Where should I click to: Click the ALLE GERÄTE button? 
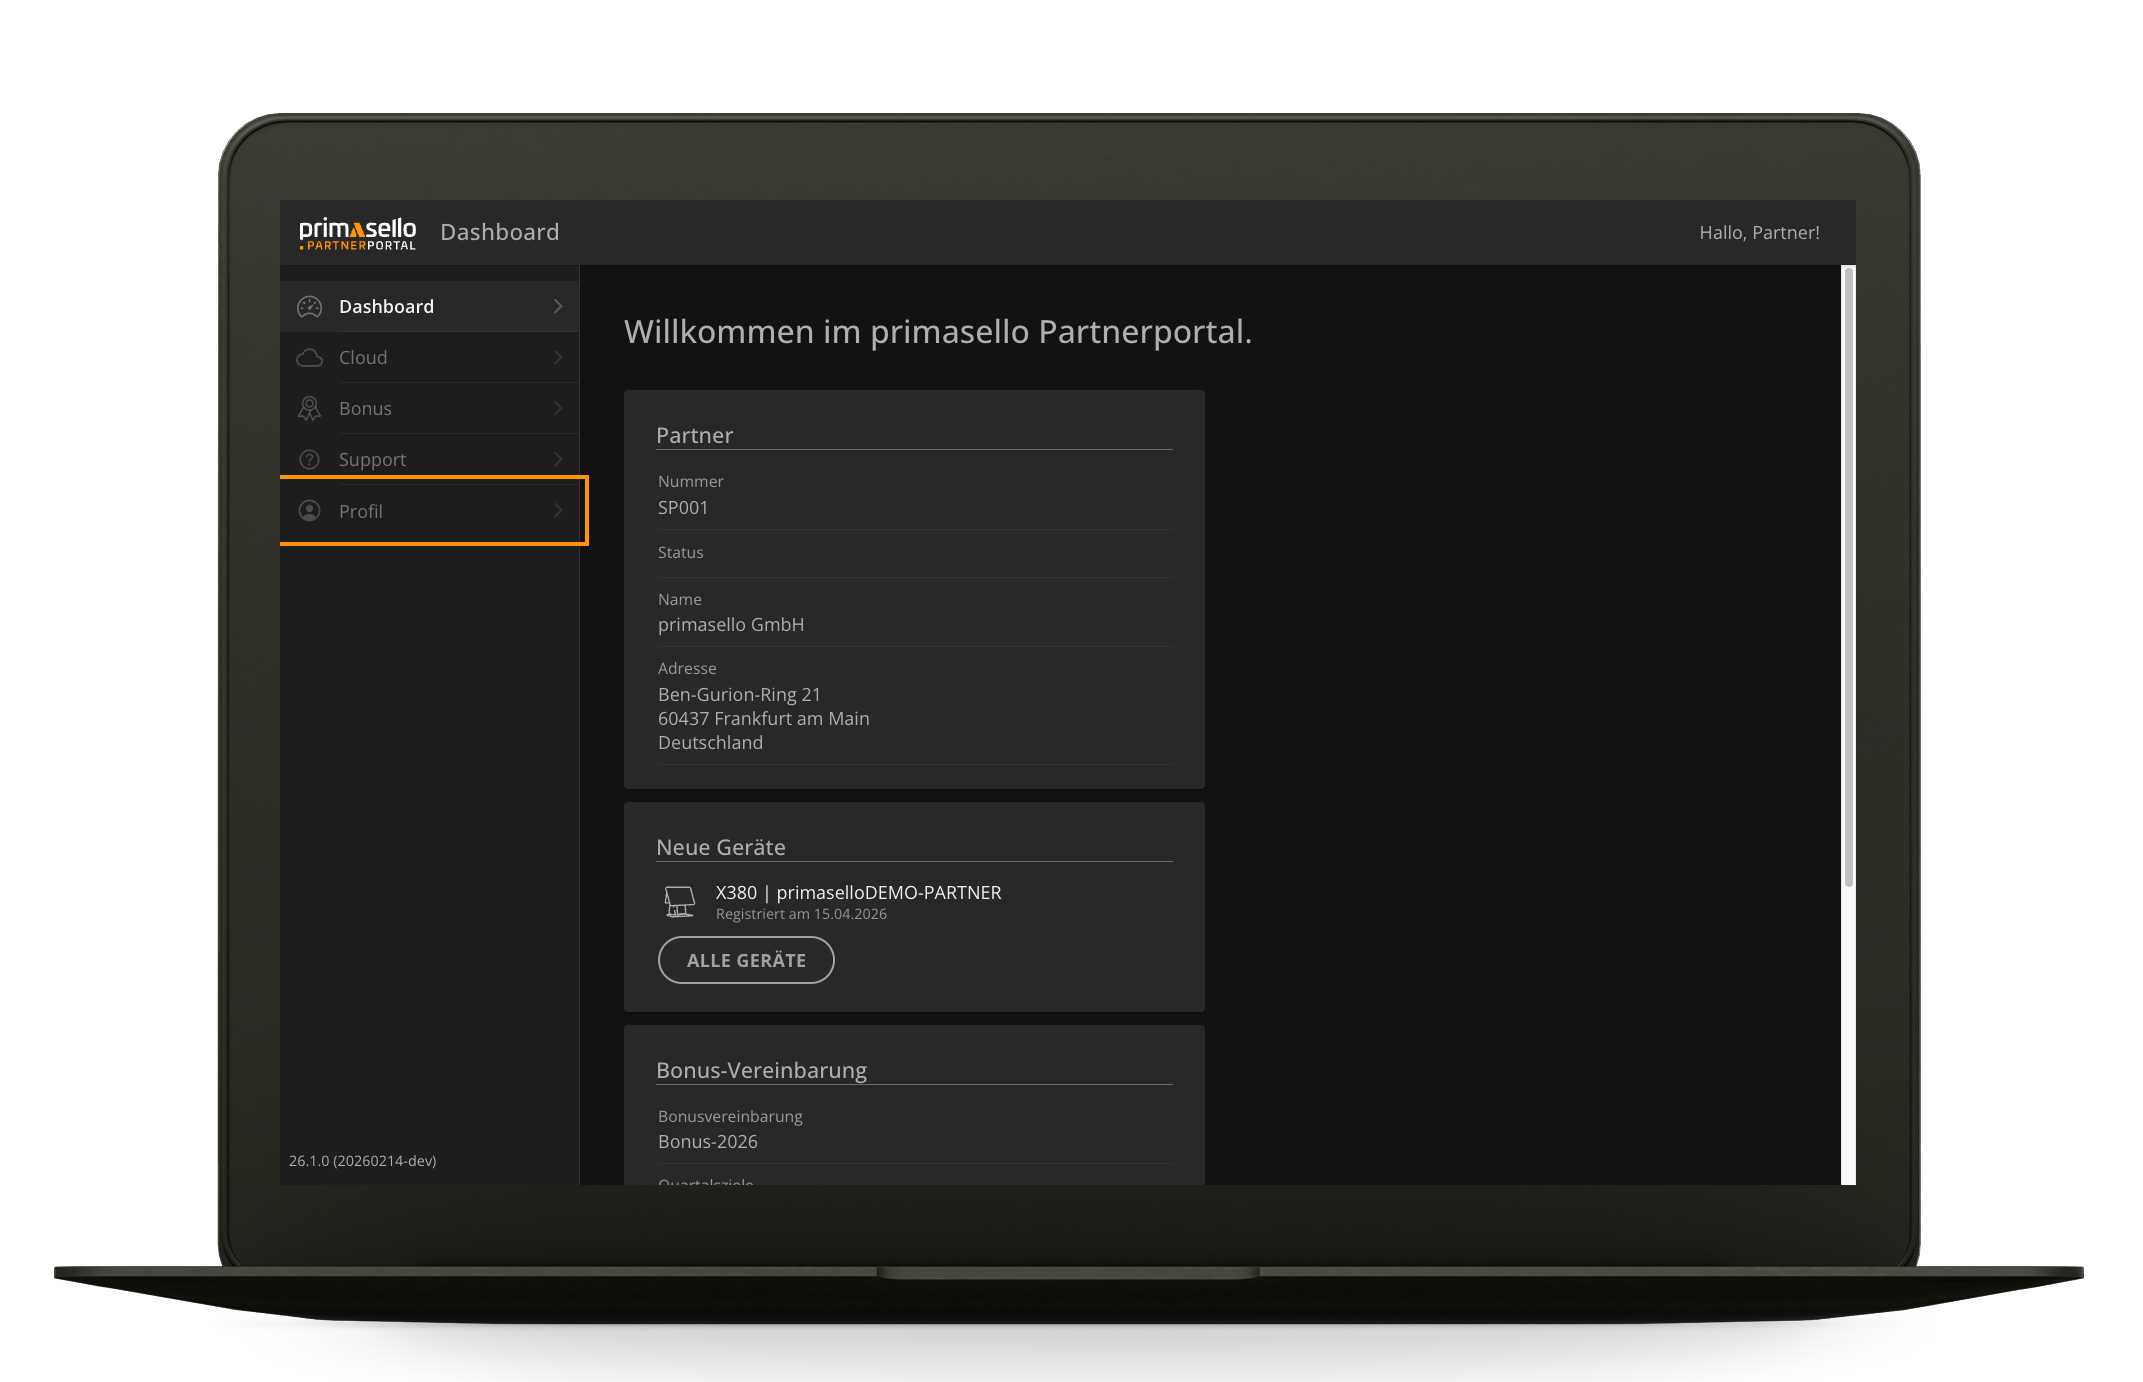coord(745,960)
